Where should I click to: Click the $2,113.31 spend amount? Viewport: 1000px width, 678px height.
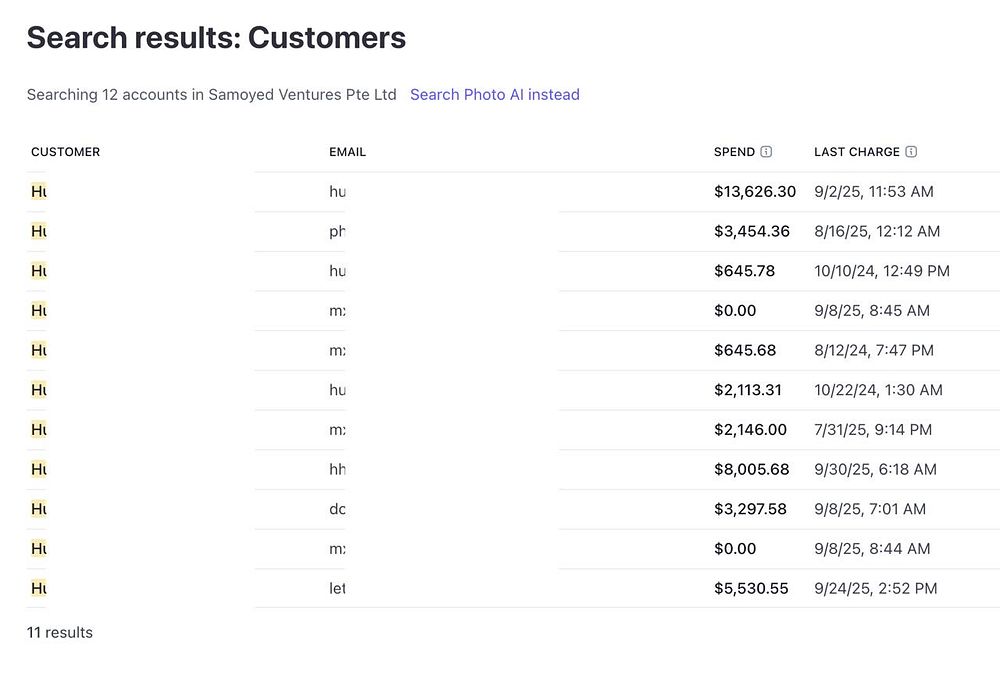745,390
